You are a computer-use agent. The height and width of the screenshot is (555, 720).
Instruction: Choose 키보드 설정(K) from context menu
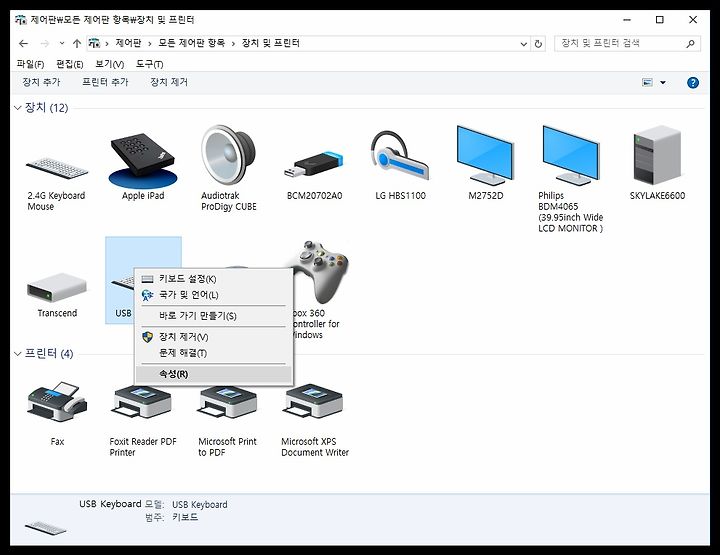click(x=214, y=279)
